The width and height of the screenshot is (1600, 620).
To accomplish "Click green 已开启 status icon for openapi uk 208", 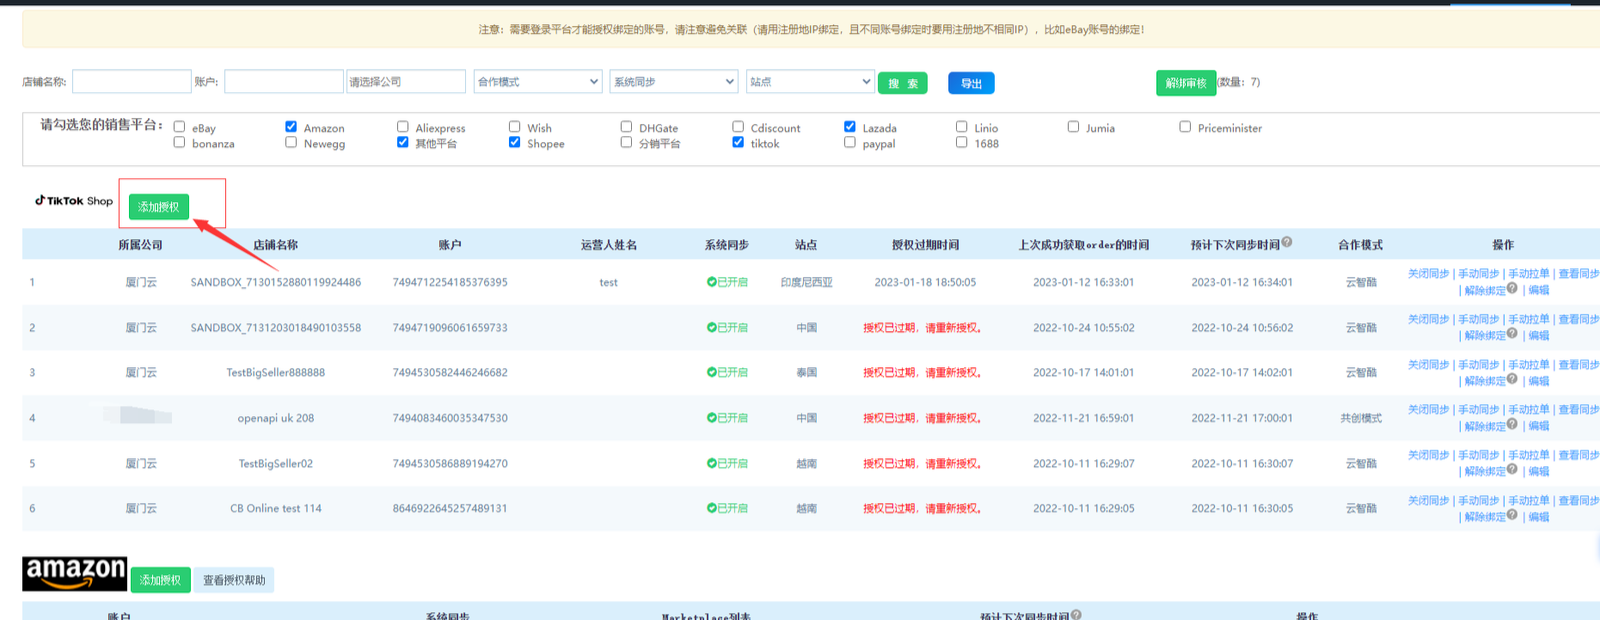I will tap(711, 418).
